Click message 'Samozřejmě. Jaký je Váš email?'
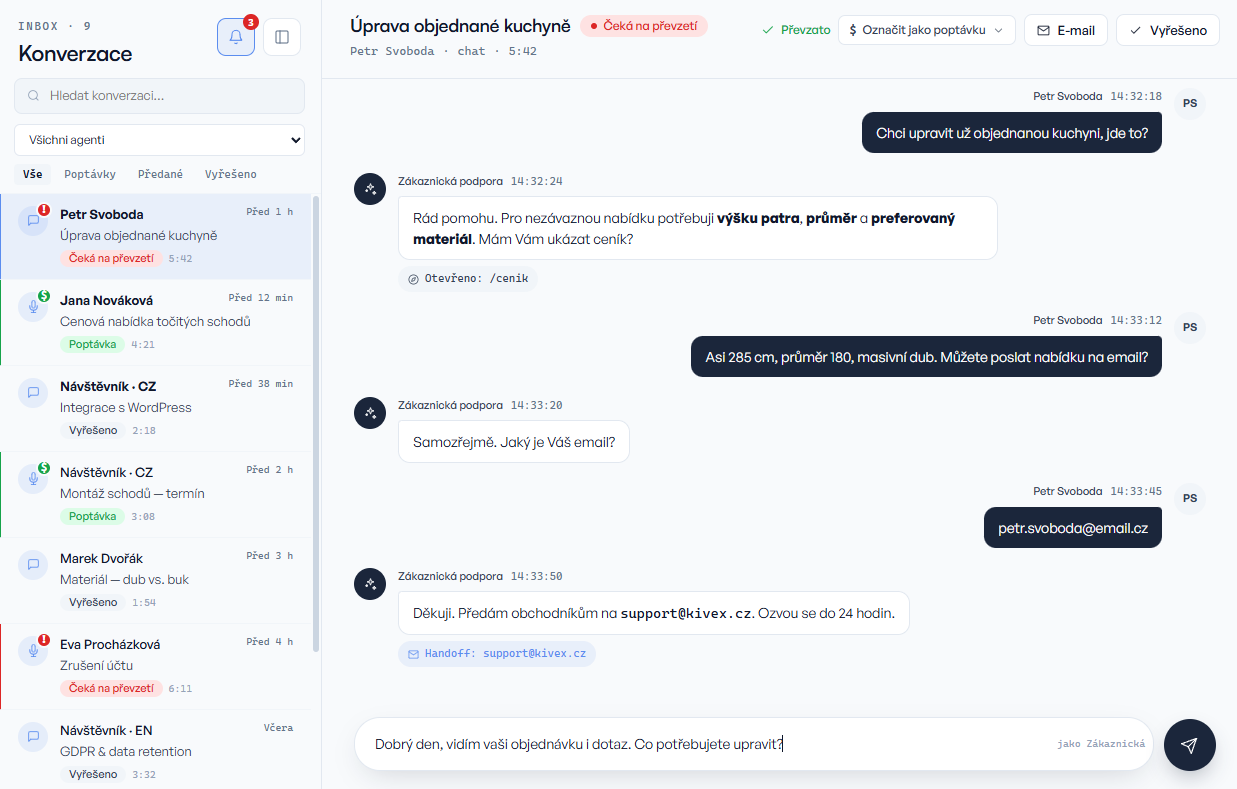Screen dimensions: 1237x789 click(514, 441)
